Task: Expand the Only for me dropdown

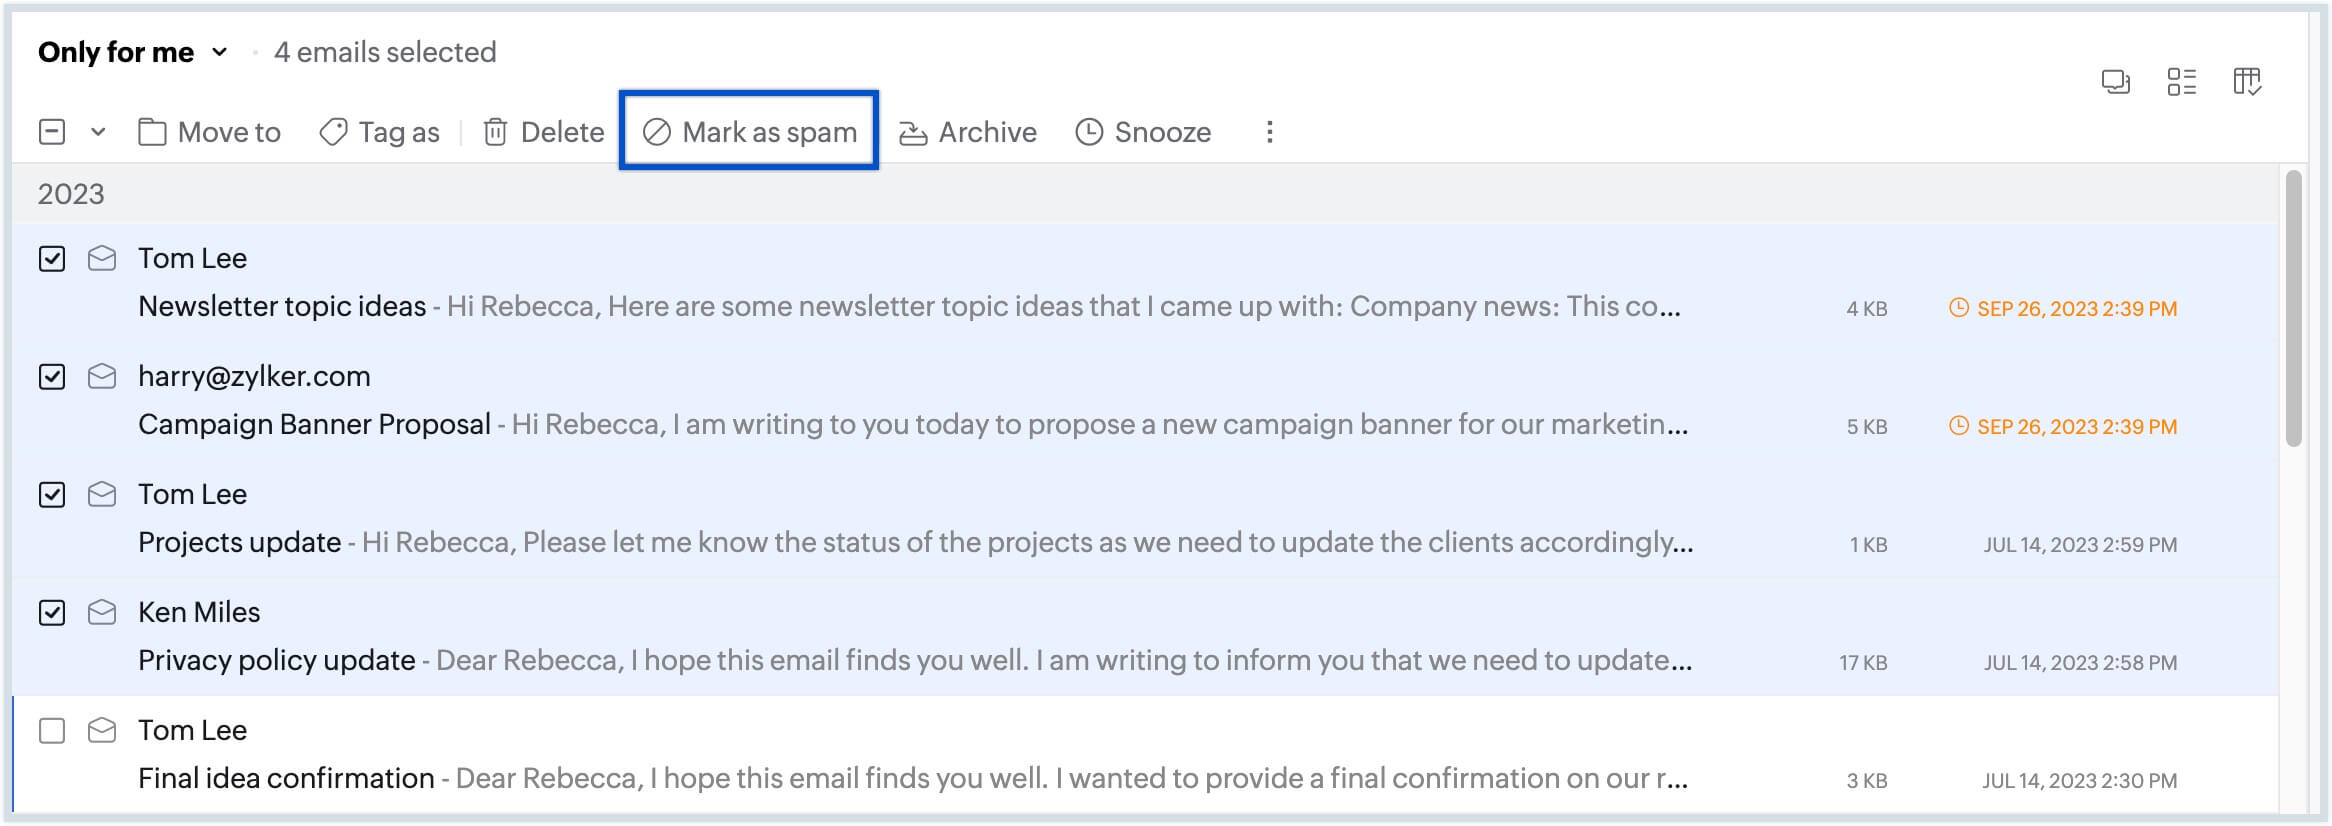Action: point(220,52)
